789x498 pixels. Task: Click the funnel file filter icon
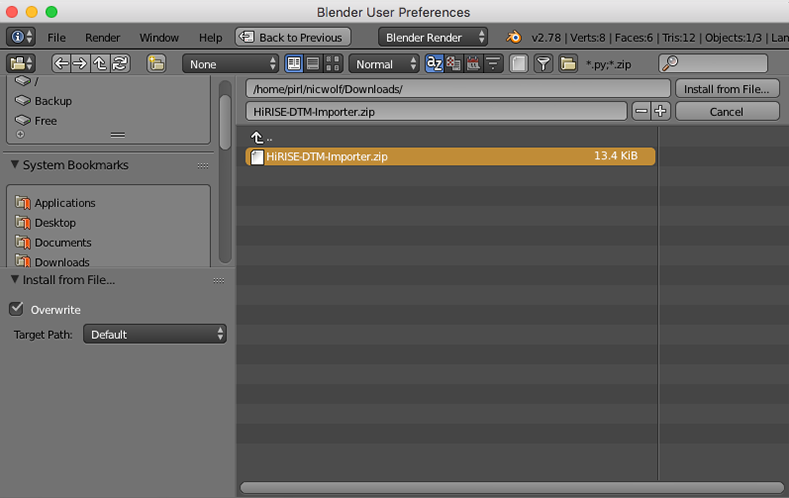(x=543, y=63)
